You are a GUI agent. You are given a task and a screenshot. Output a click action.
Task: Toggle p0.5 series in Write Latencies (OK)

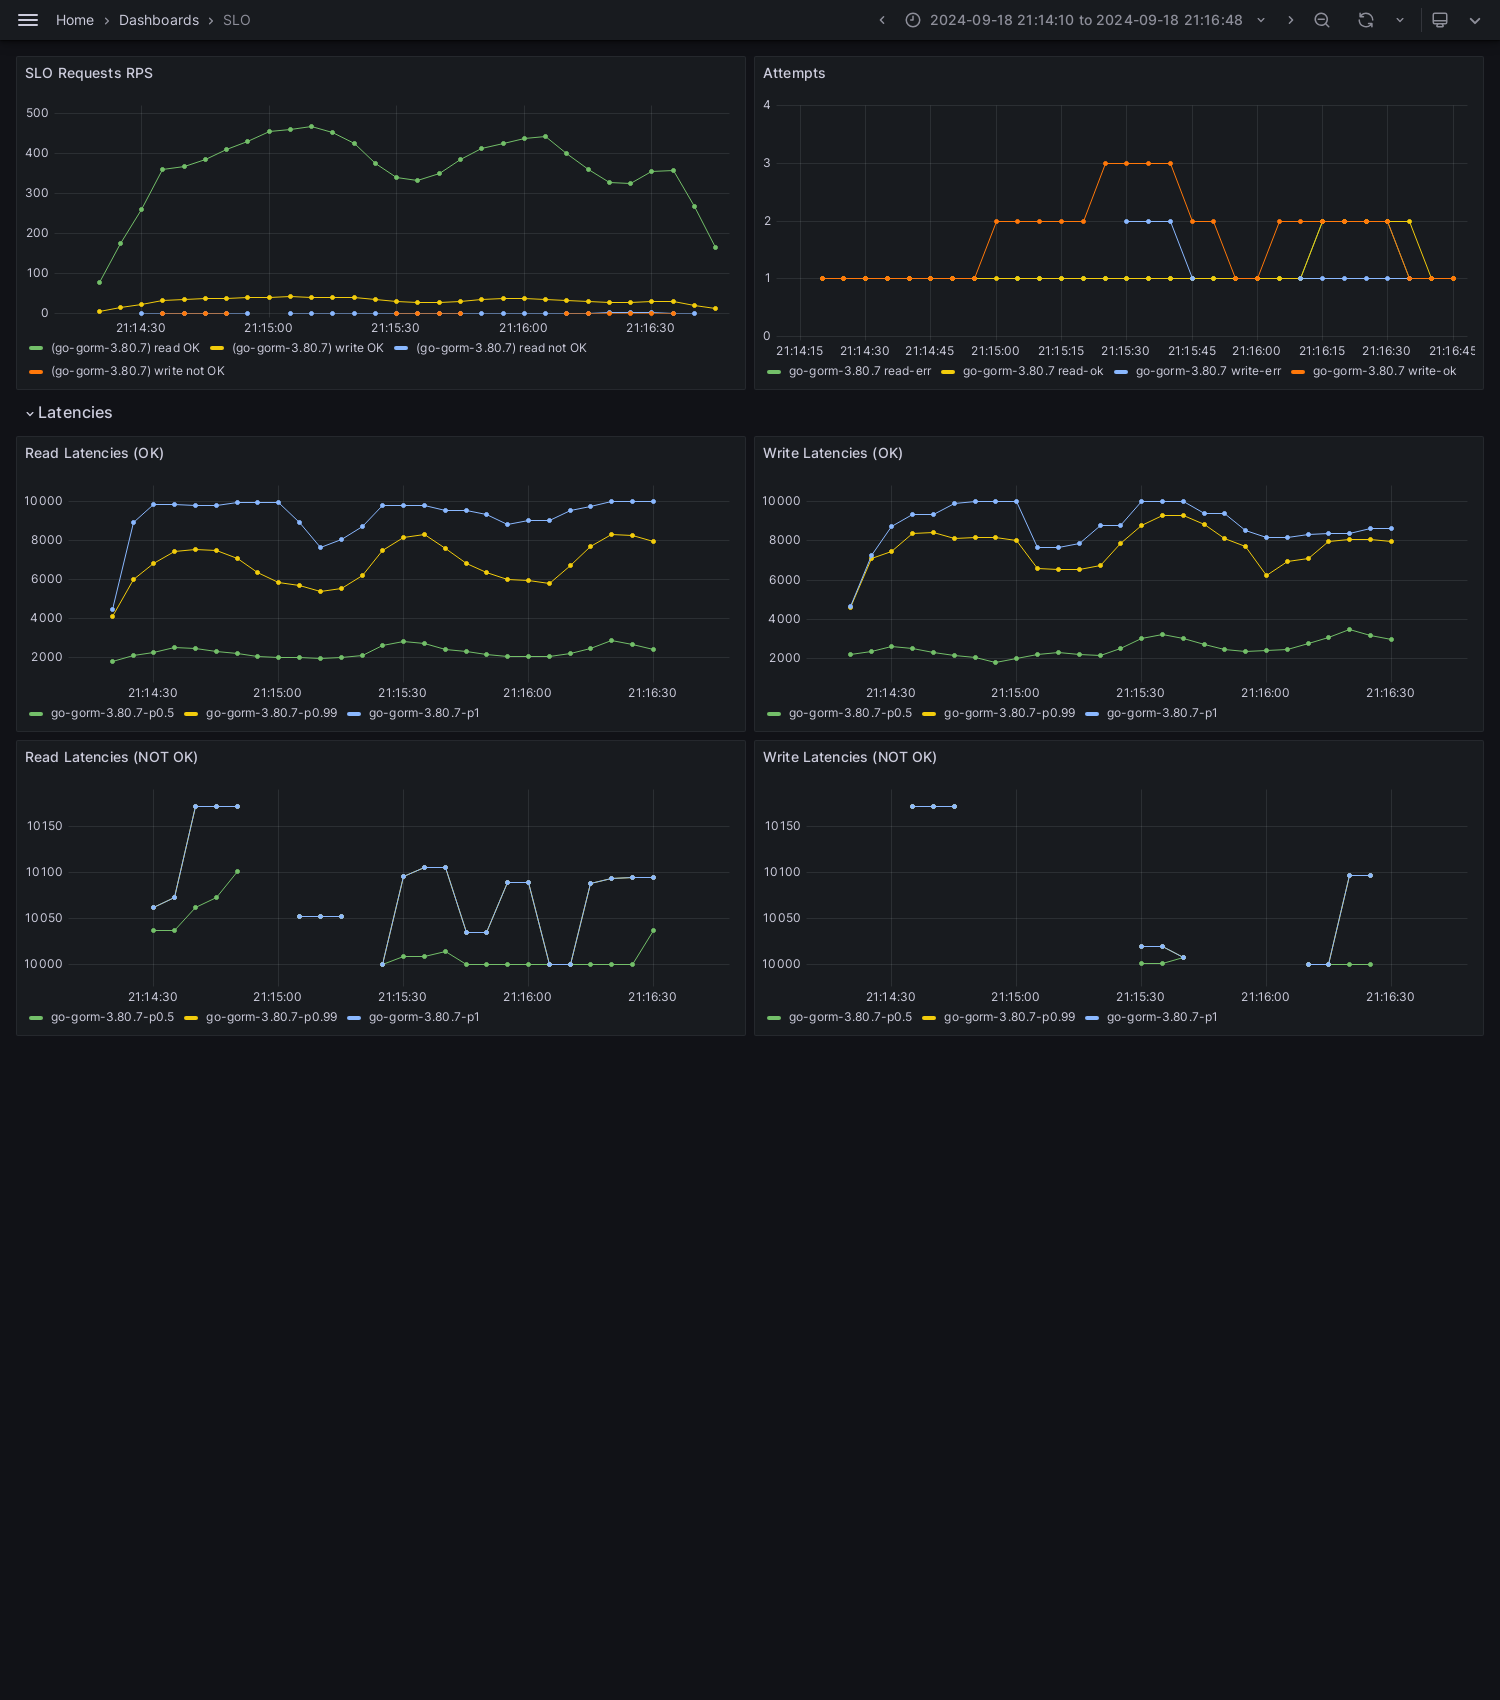coord(850,713)
